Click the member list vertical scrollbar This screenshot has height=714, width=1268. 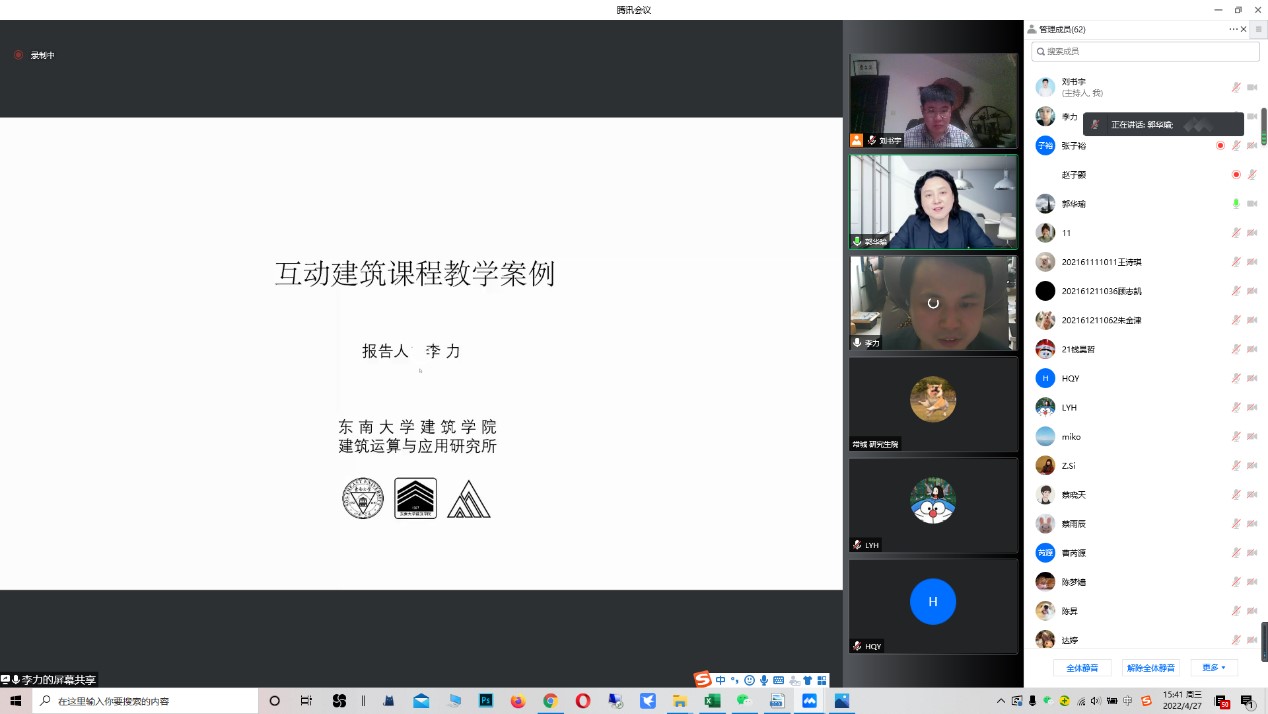[1263, 125]
